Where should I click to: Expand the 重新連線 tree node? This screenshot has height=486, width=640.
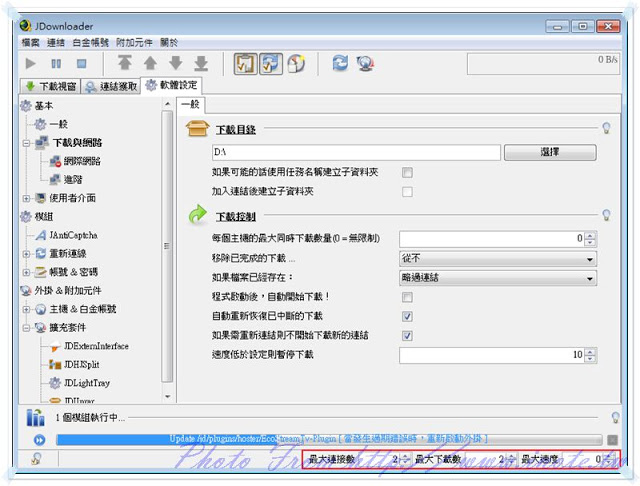coord(27,254)
